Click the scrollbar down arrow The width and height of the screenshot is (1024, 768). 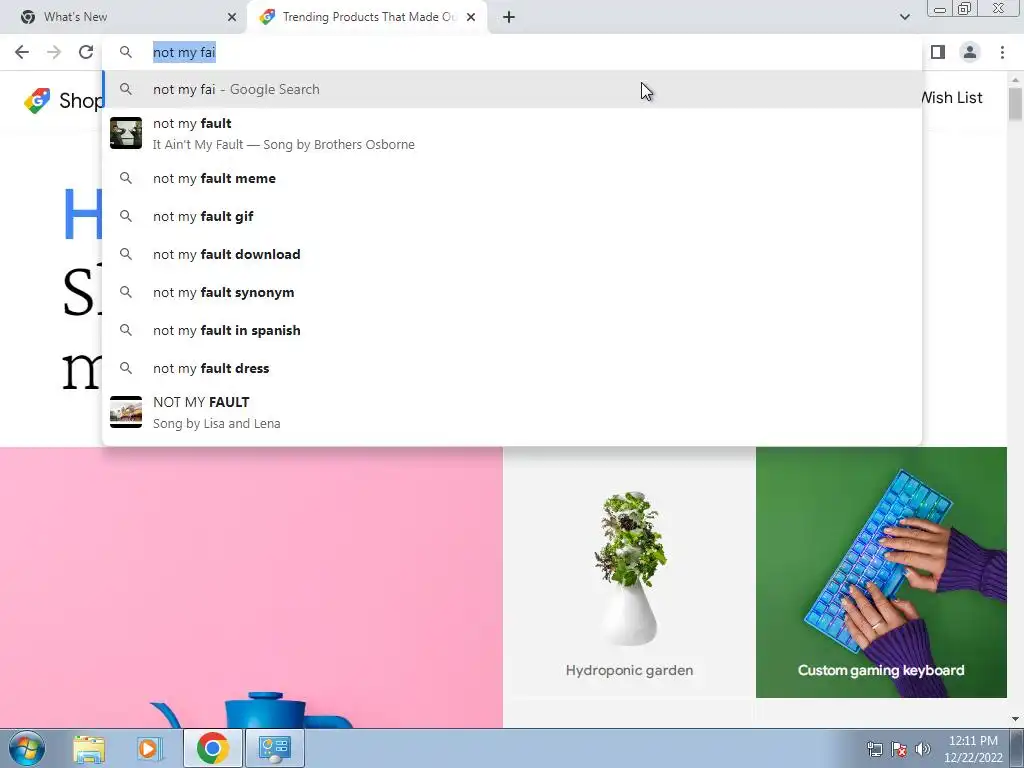pyautogui.click(x=1015, y=719)
